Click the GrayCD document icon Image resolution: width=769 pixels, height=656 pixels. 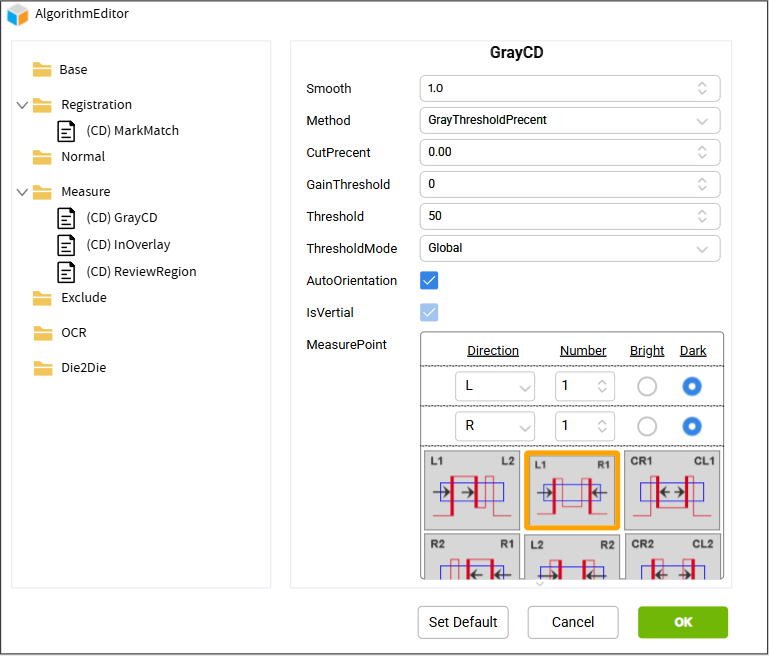click(66, 218)
